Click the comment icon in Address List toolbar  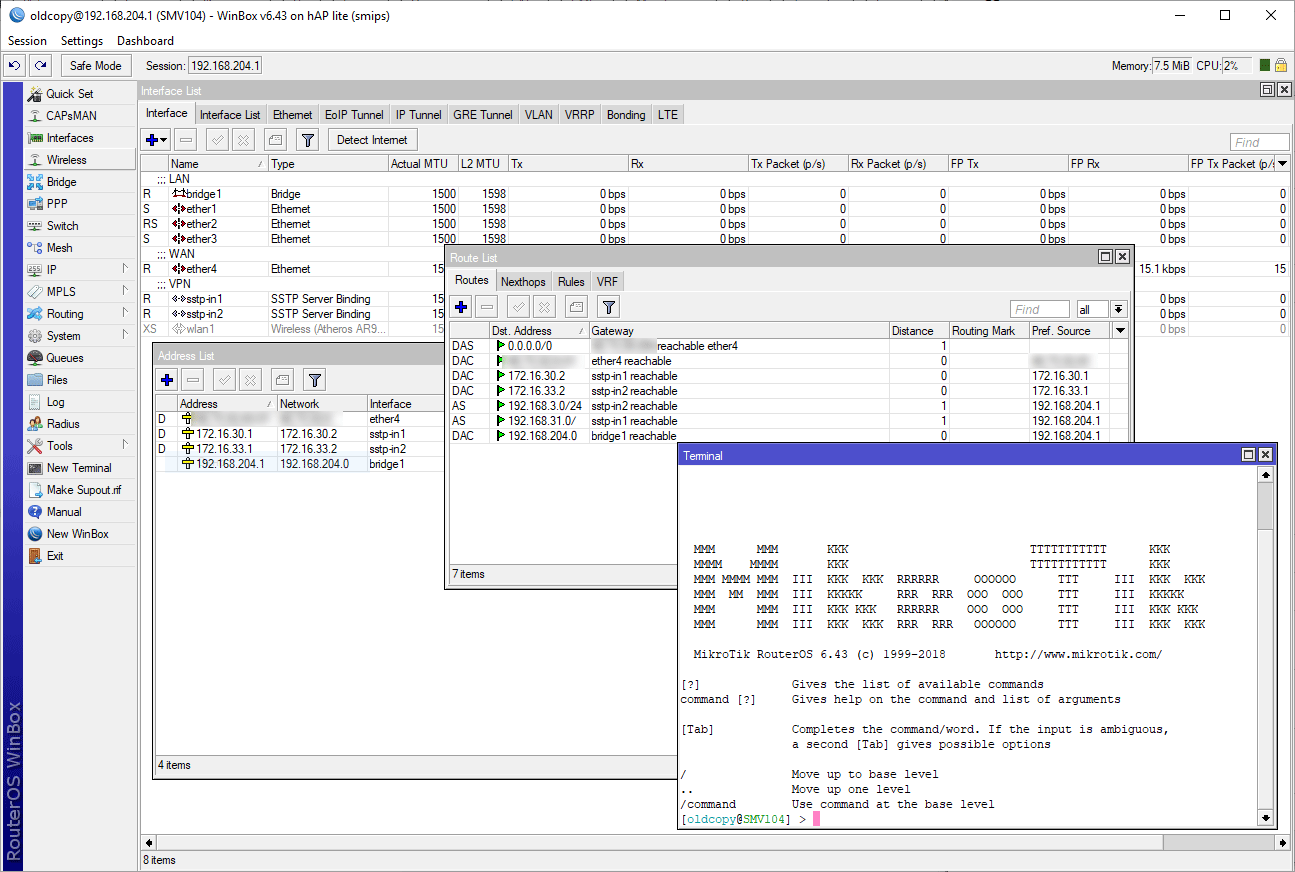pyautogui.click(x=283, y=380)
